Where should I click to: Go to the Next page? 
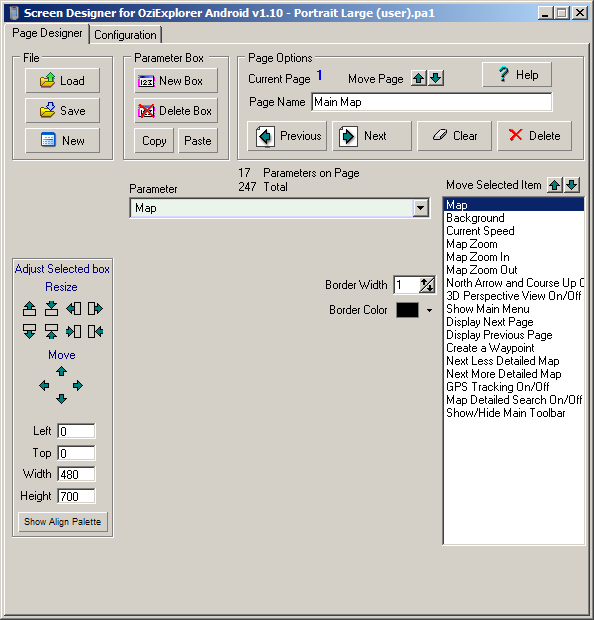(372, 136)
